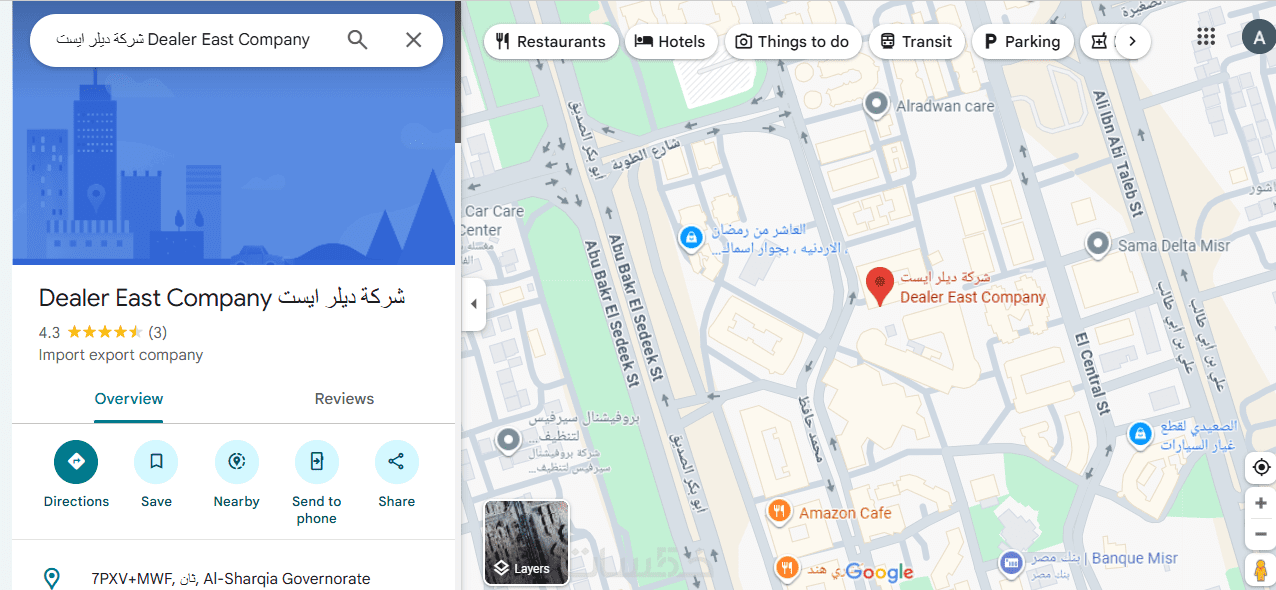Open the Layers map thumbnail
The height and width of the screenshot is (590, 1276).
(x=526, y=542)
